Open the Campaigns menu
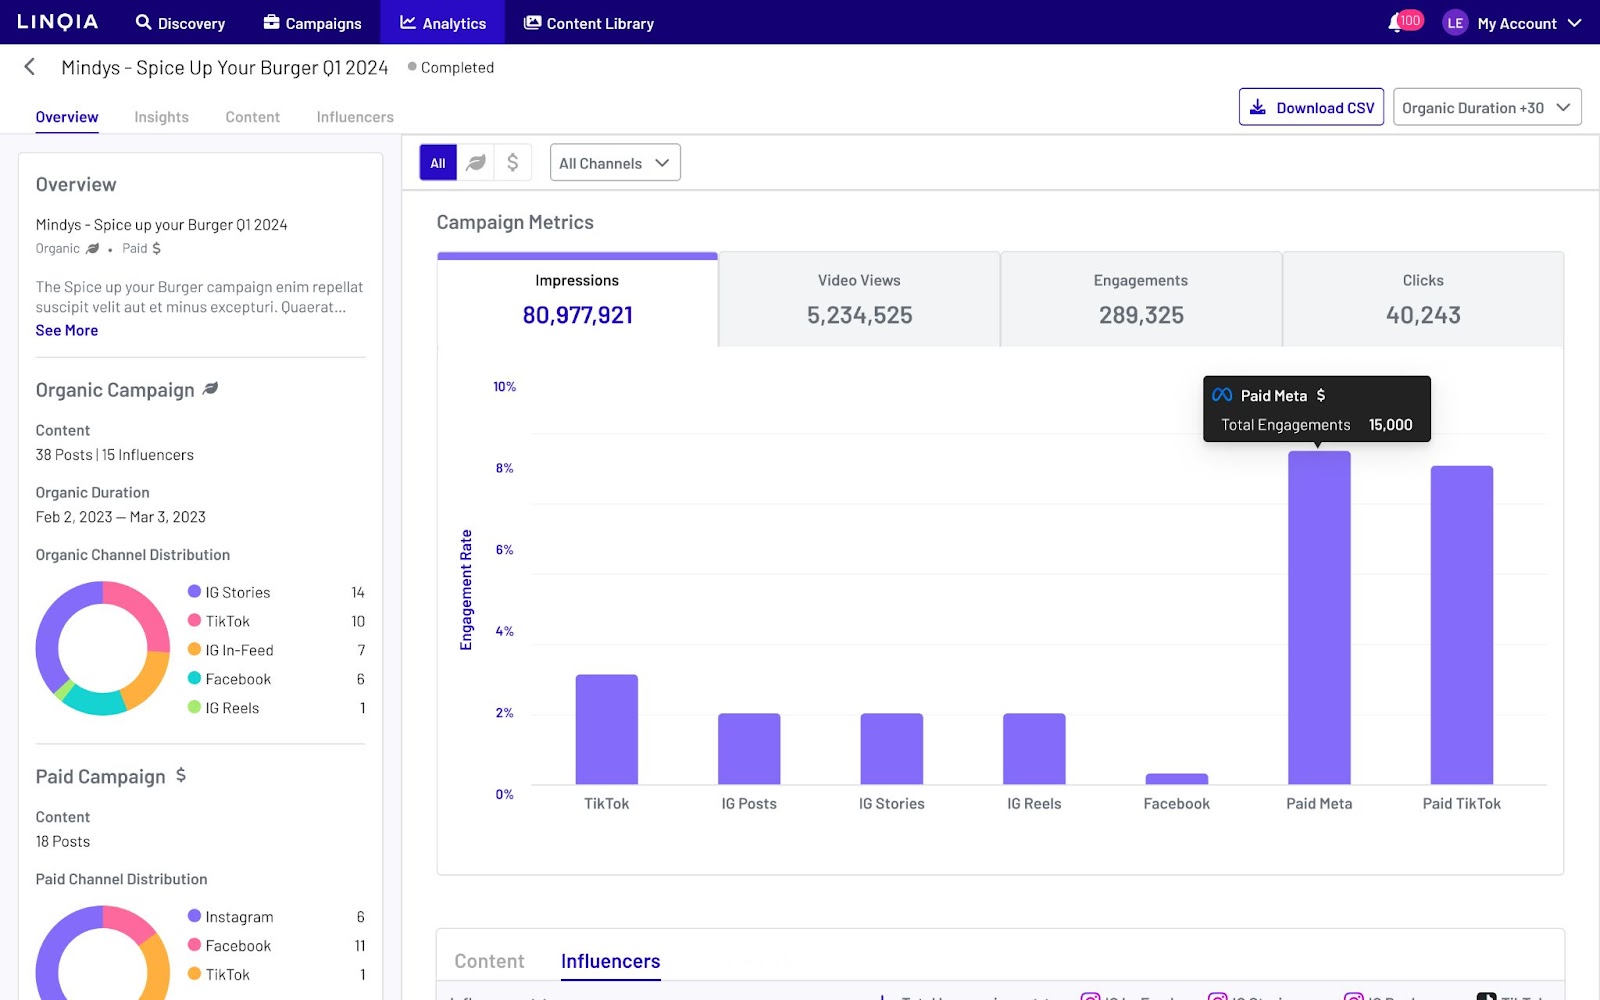The image size is (1600, 1000). (x=312, y=22)
